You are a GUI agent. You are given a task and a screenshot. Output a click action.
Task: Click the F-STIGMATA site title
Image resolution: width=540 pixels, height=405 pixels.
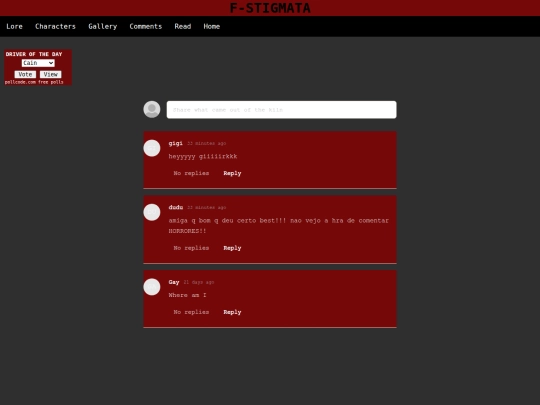pyautogui.click(x=270, y=8)
